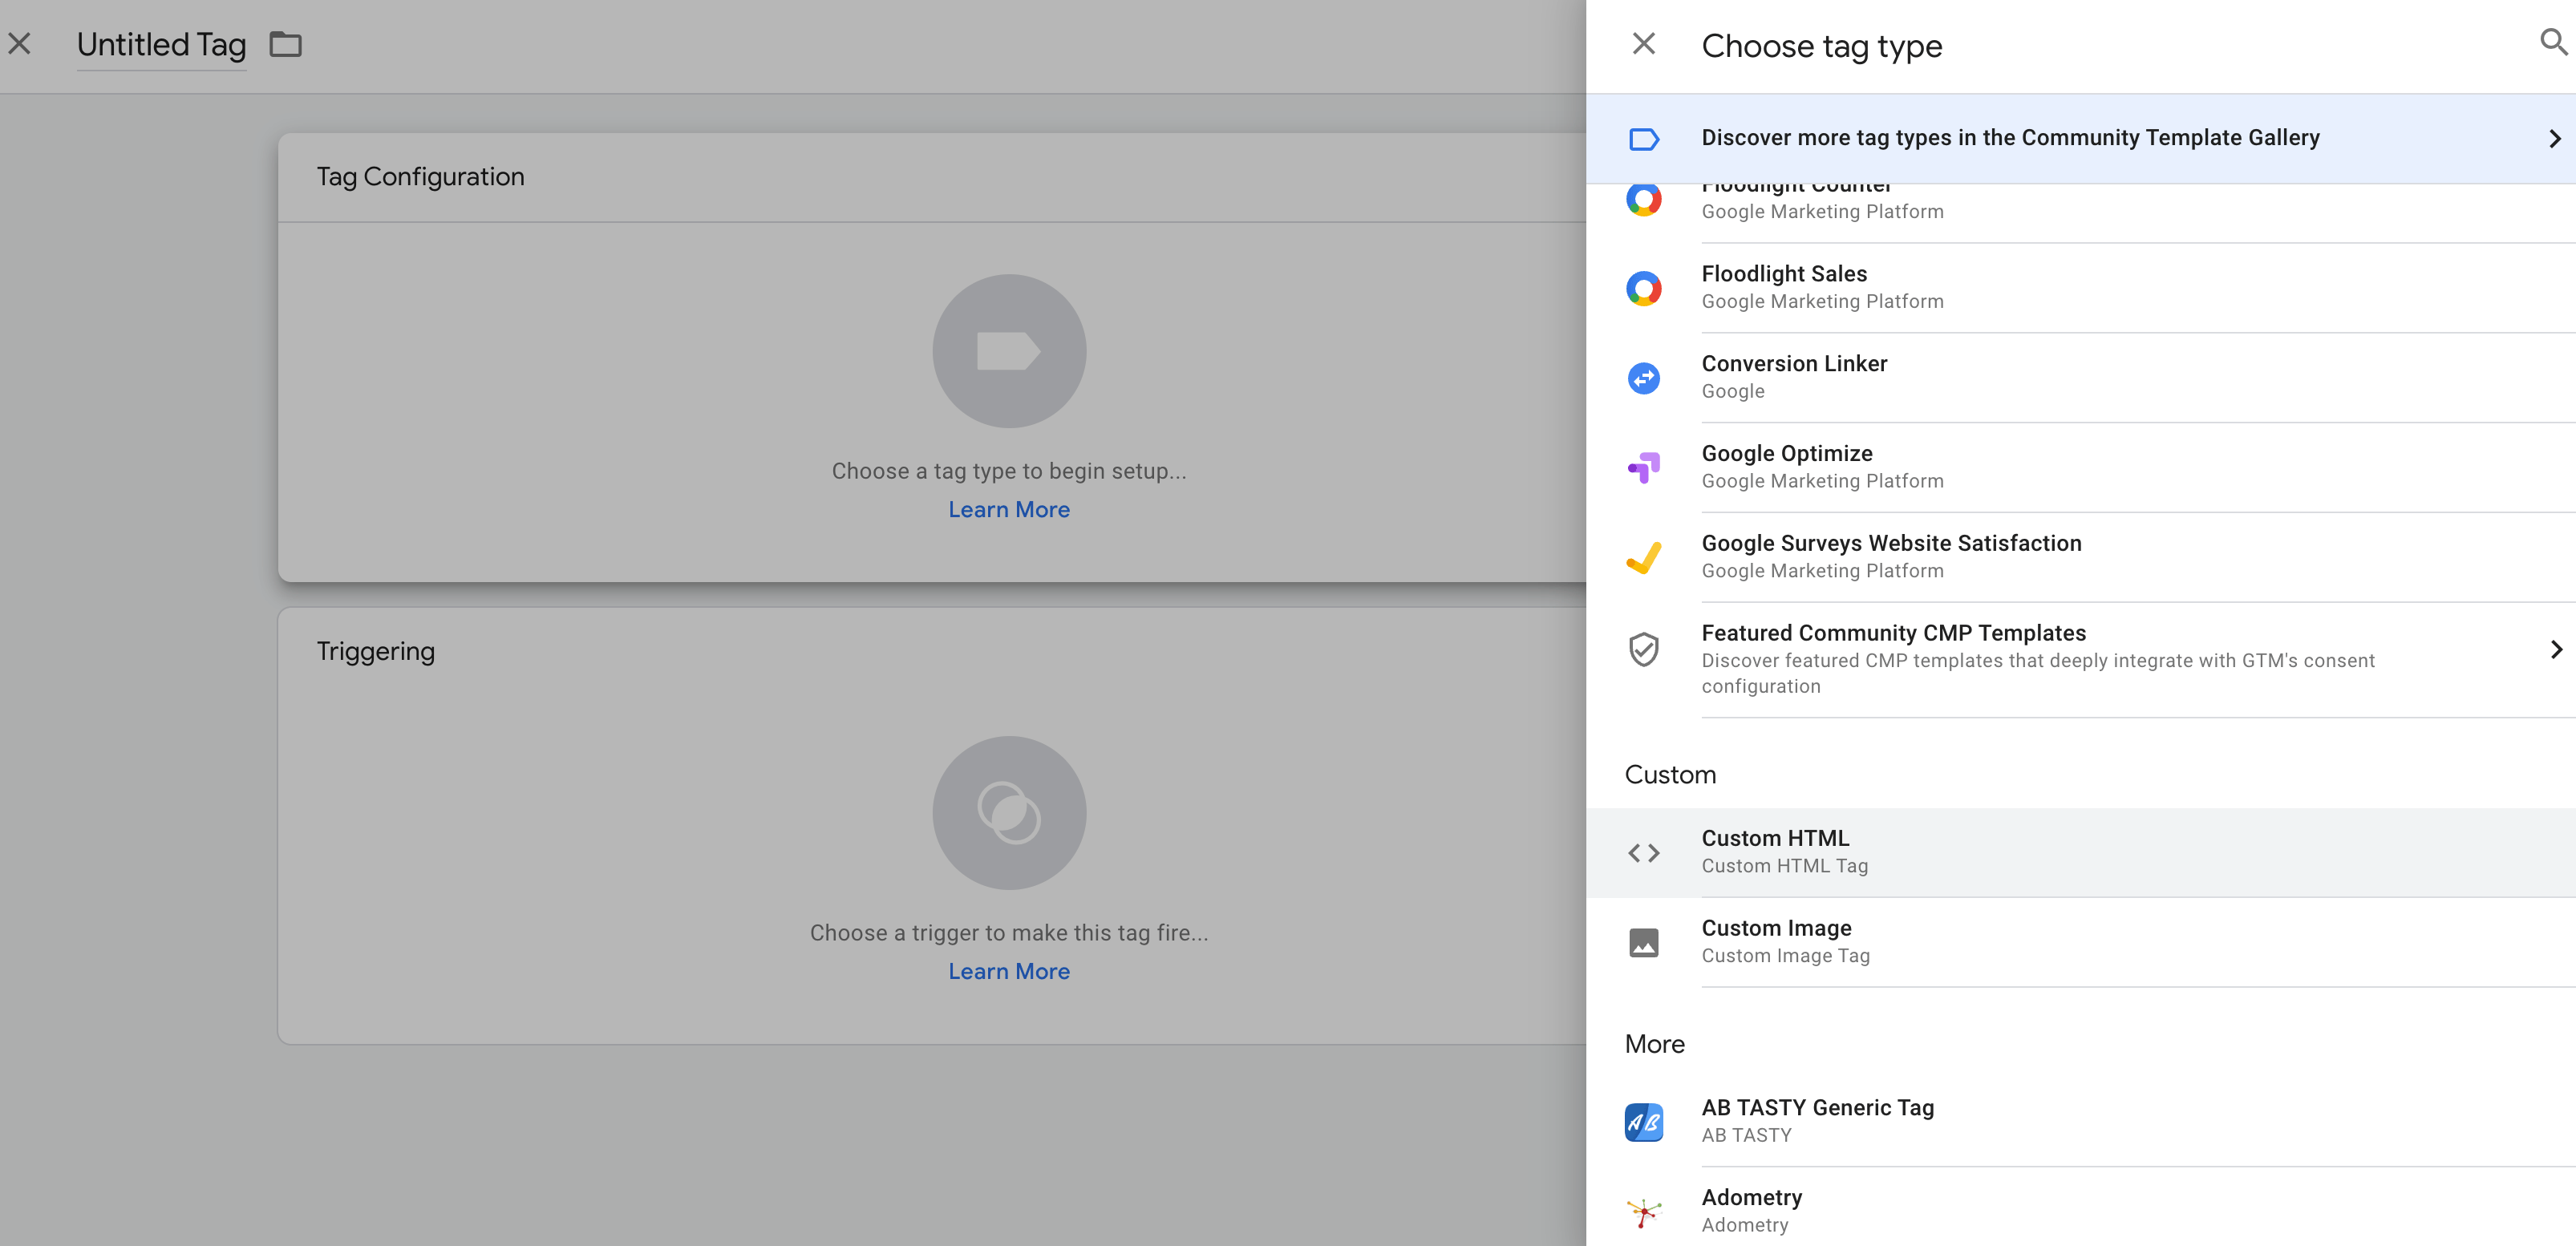This screenshot has width=2576, height=1246.
Task: Open Featured Community CMP Templates
Action: point(2081,660)
